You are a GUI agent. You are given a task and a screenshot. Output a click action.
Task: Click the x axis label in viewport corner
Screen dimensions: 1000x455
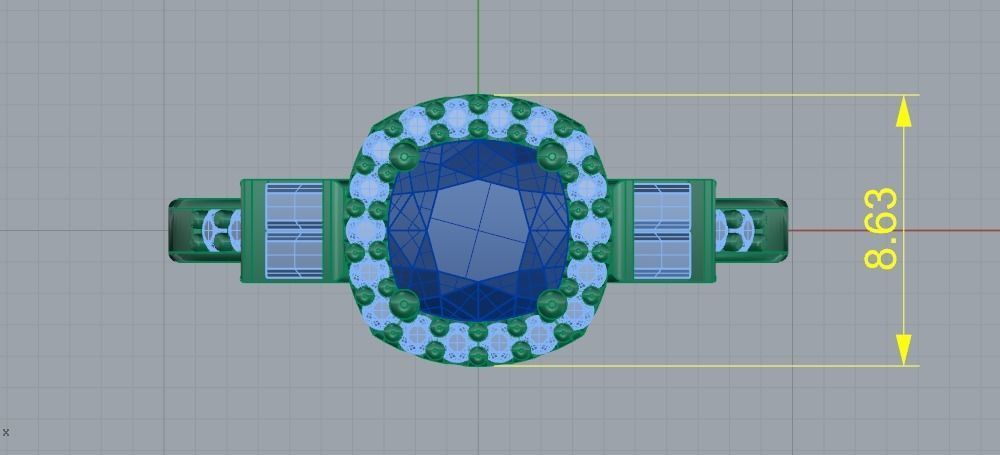tap(6, 432)
